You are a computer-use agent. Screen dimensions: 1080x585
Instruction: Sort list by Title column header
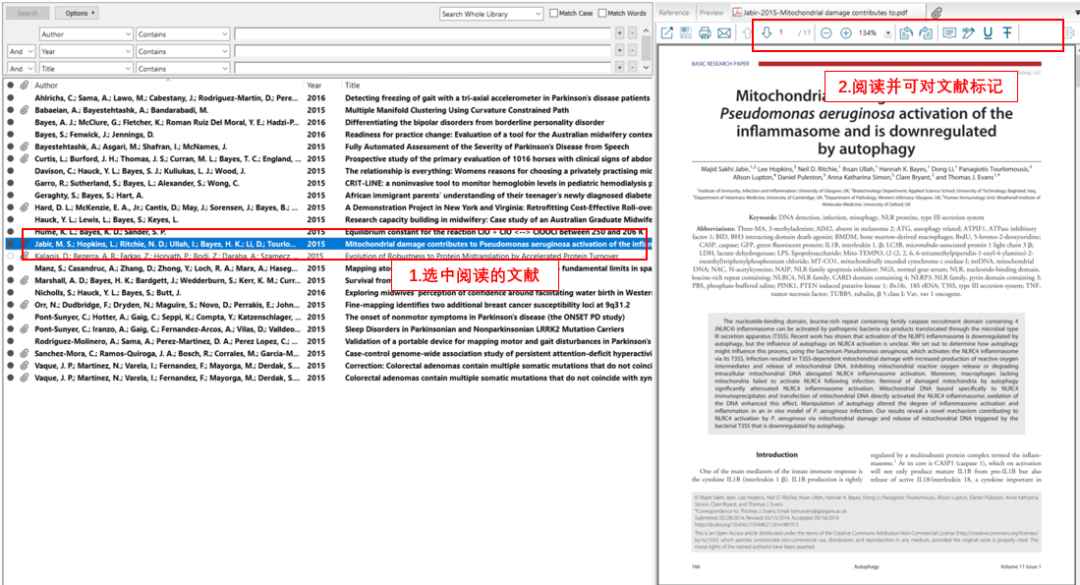(x=353, y=85)
